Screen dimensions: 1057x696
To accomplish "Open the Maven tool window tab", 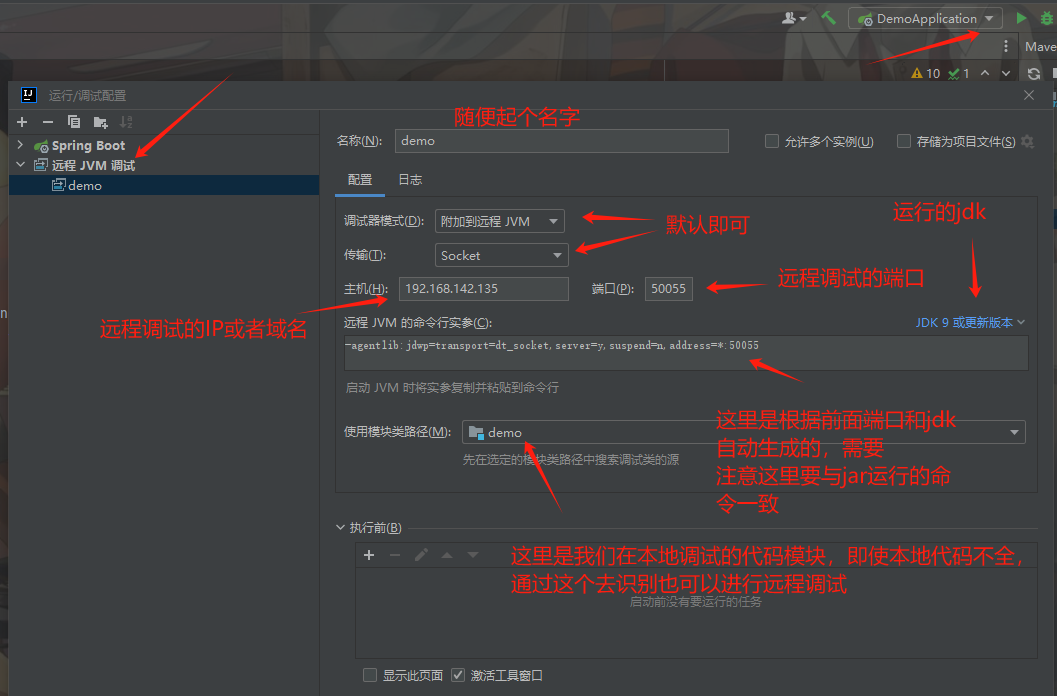I will 1040,47.
